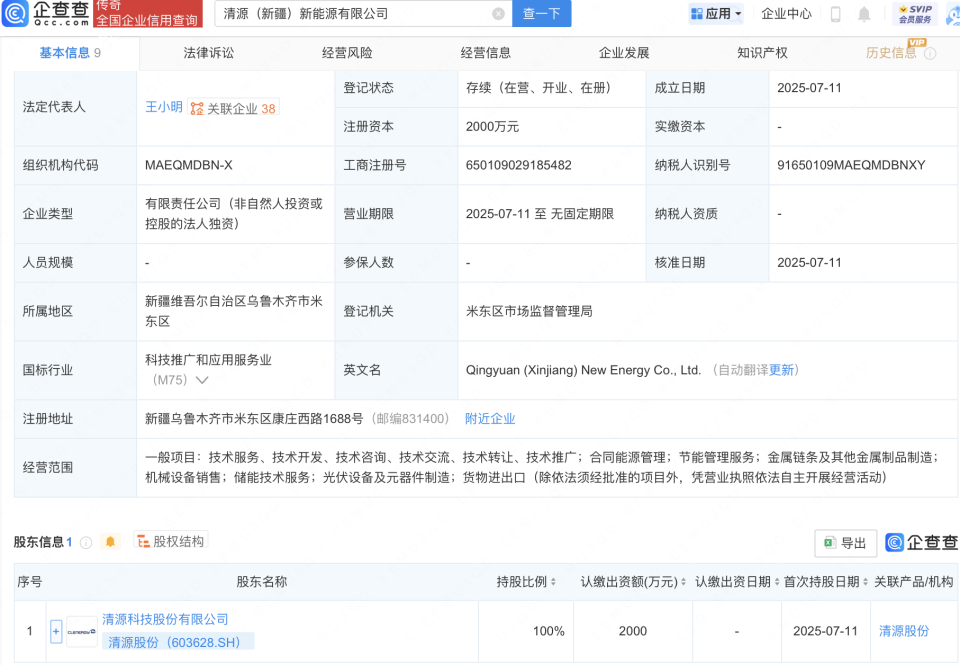Click info icon beside 历史信息 tab
This screenshot has height=665, width=960.
point(930,53)
